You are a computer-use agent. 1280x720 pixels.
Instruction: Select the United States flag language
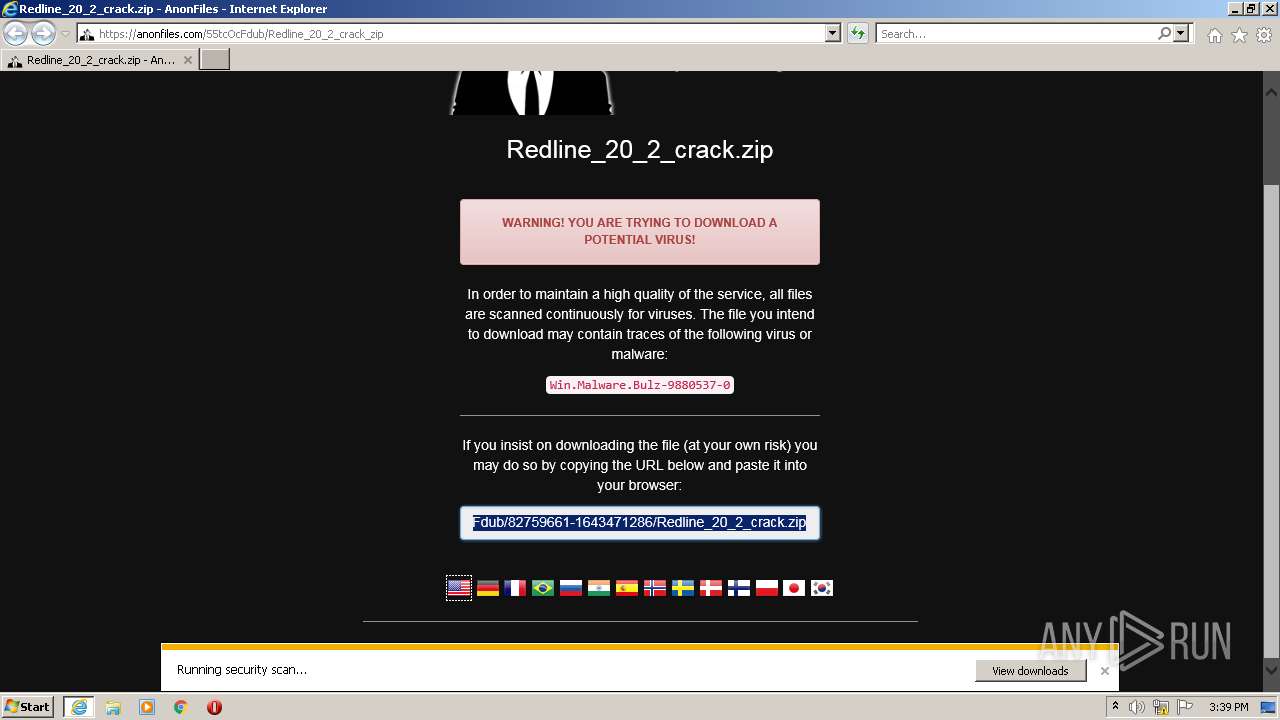pyautogui.click(x=459, y=588)
